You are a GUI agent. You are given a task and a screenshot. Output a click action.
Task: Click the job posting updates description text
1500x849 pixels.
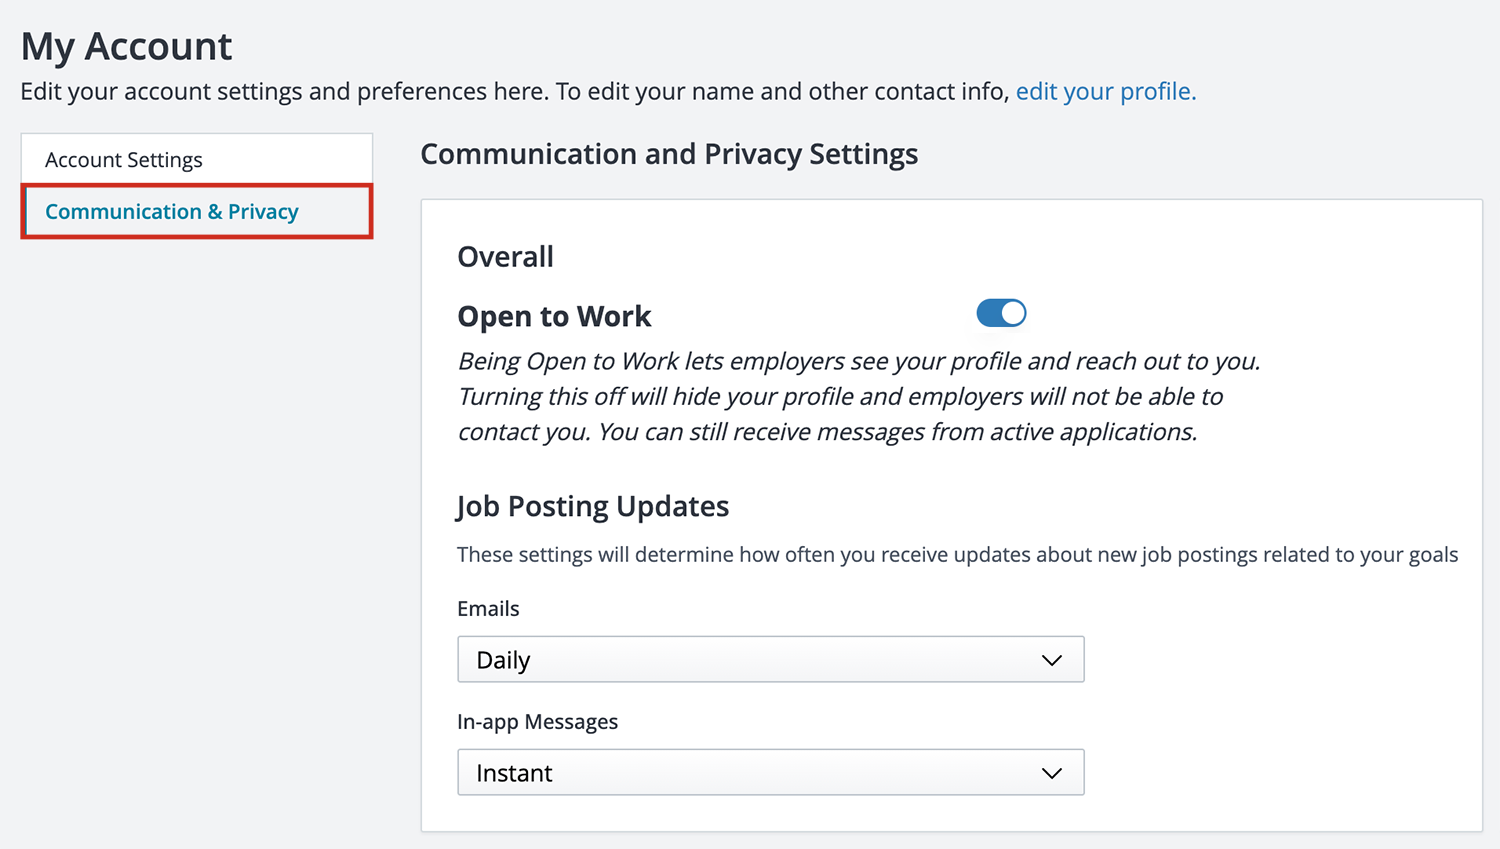point(957,555)
